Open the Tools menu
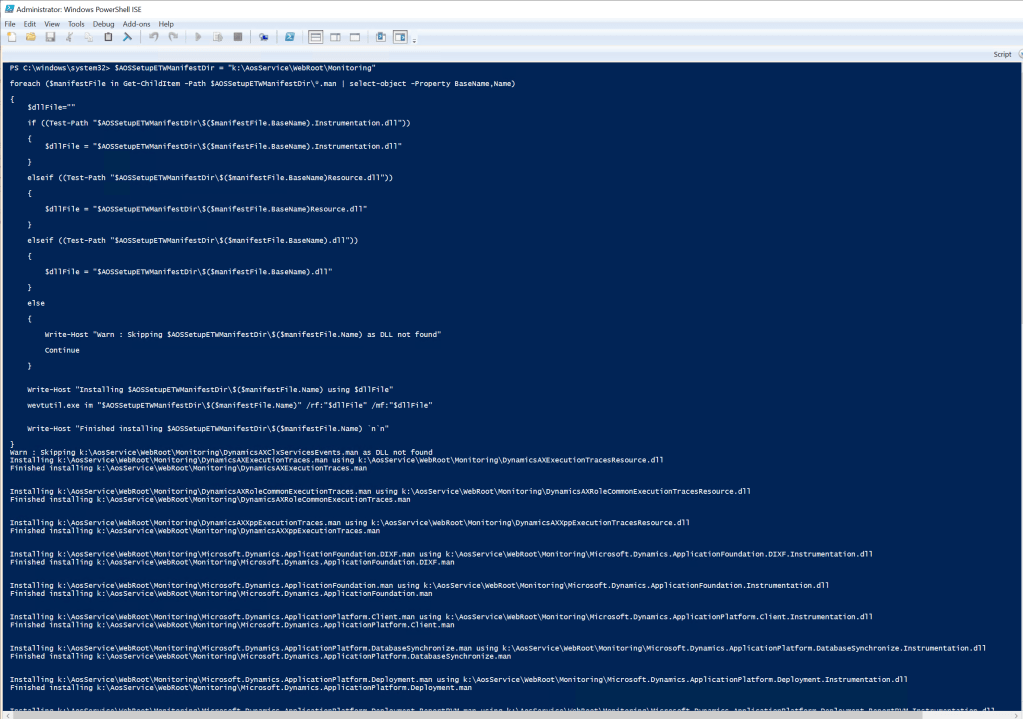Screen dimensions: 1023x719 76,23
